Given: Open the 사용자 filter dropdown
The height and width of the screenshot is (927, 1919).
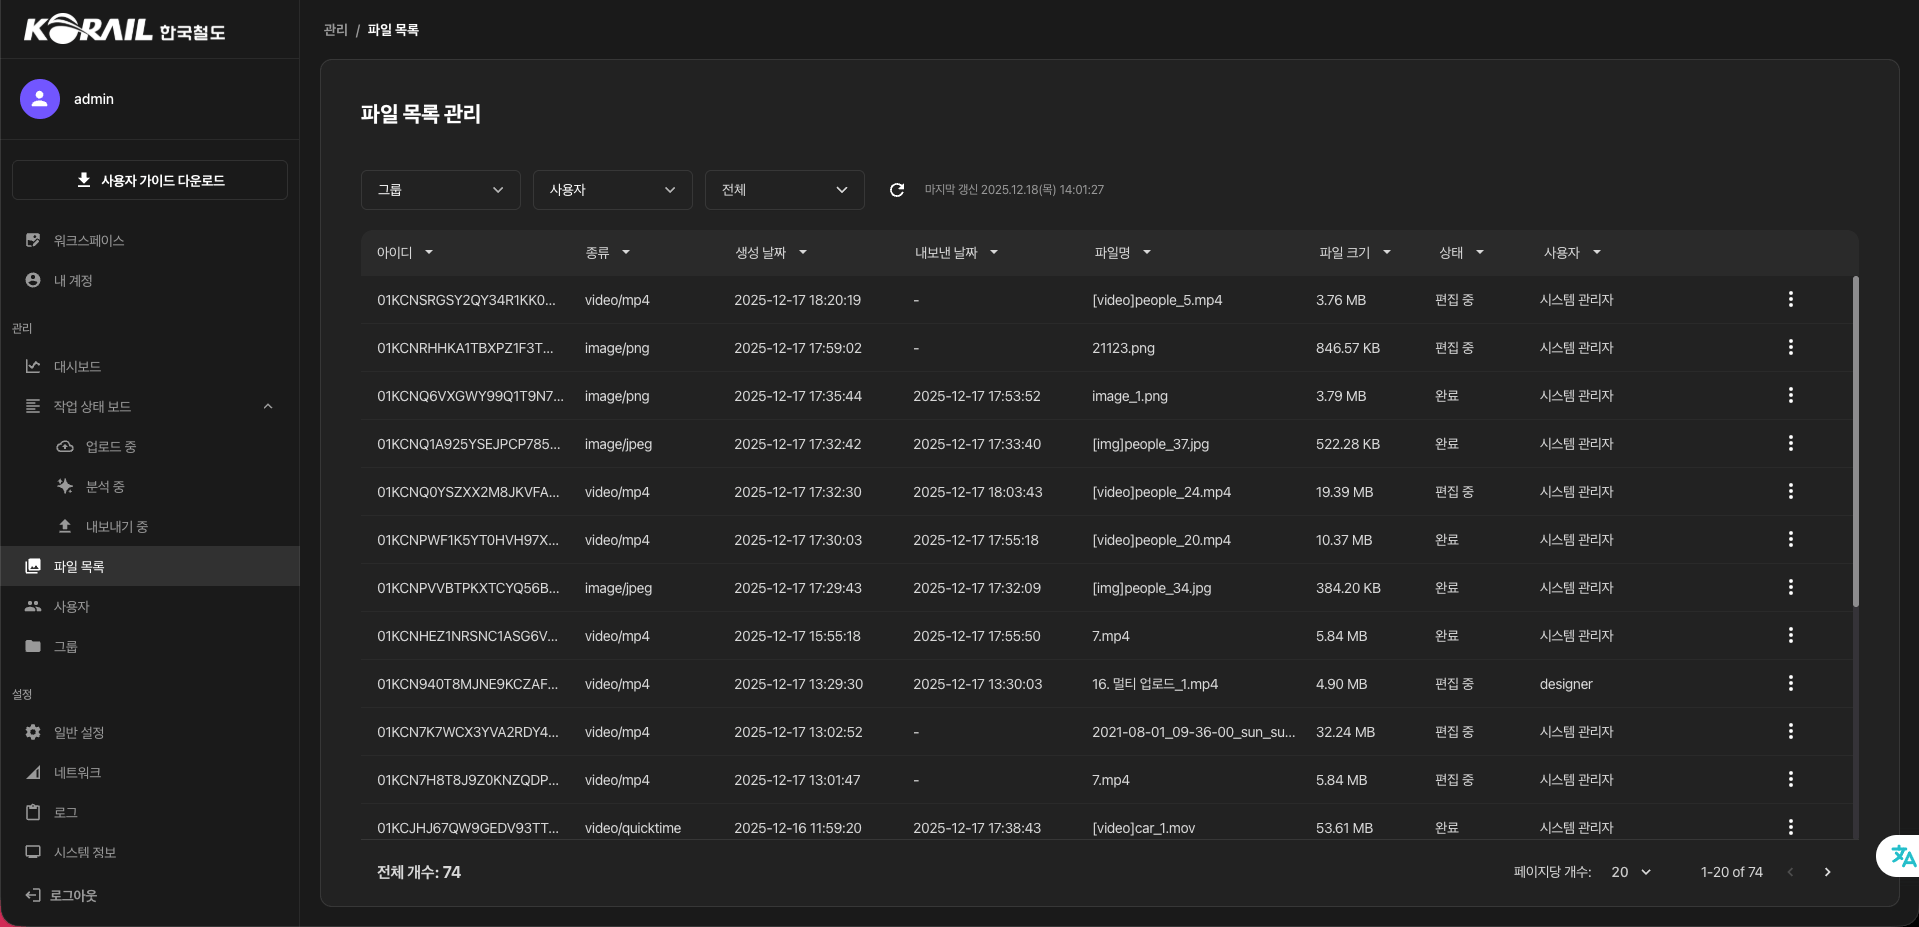Looking at the screenshot, I should [612, 190].
